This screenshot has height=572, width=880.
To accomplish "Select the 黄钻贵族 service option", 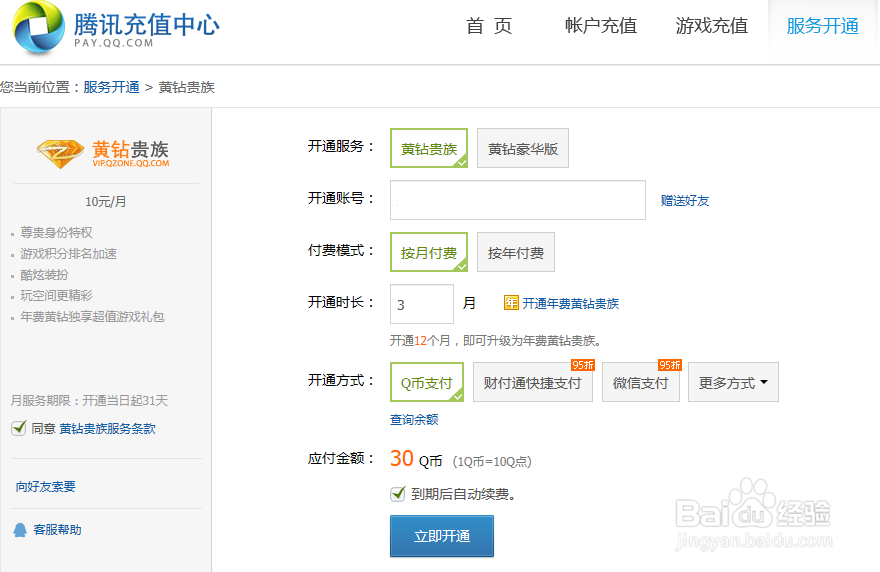I will click(429, 148).
